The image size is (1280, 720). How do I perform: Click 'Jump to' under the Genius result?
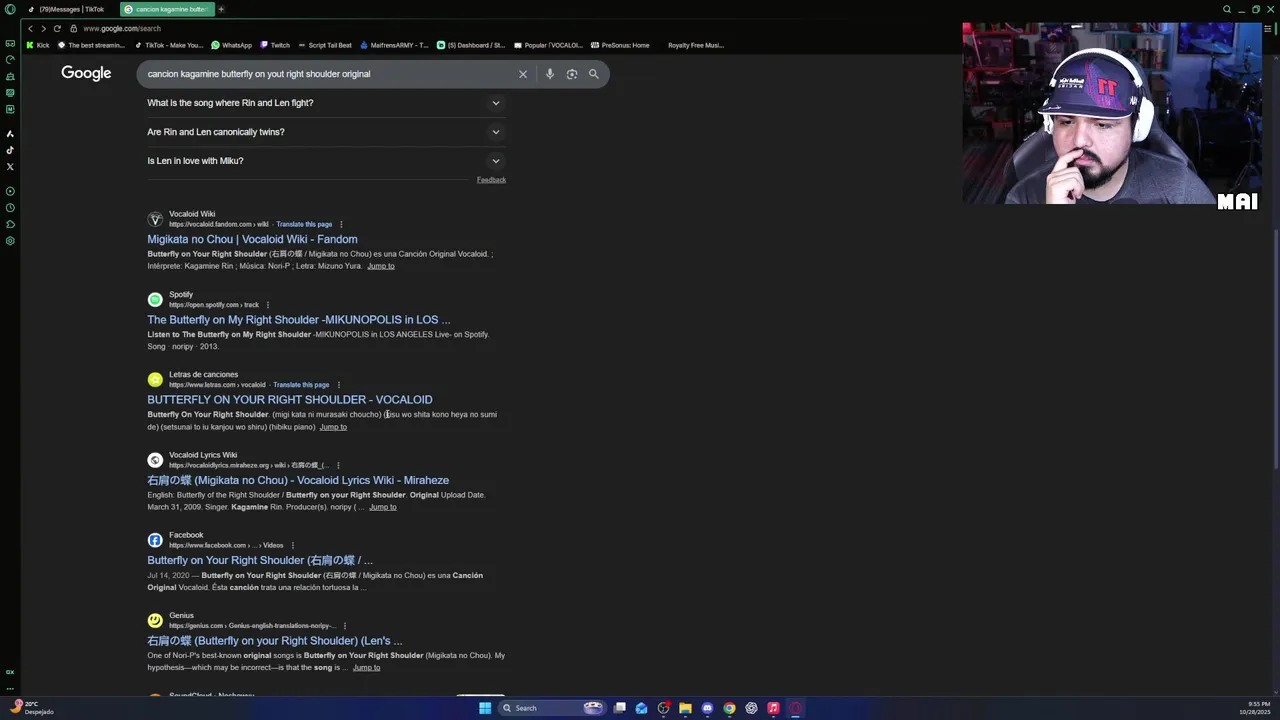coord(366,668)
